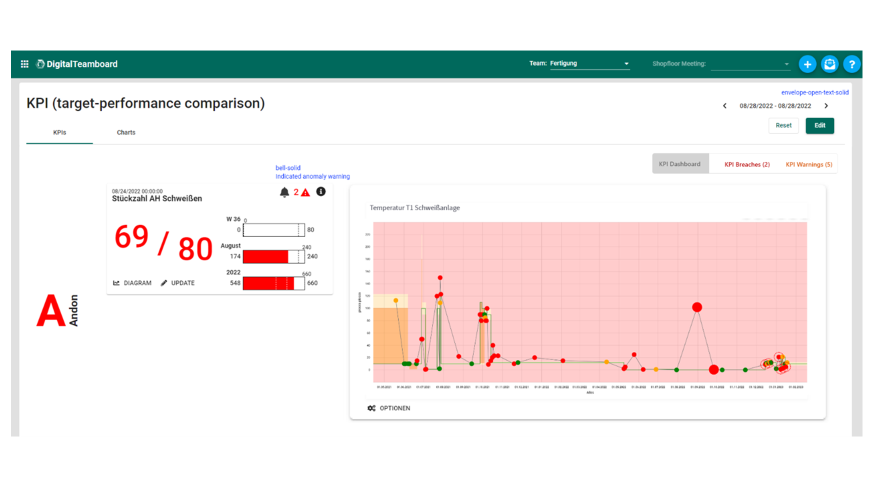
Task: Click the red anomaly warning triangle
Action: tap(306, 192)
